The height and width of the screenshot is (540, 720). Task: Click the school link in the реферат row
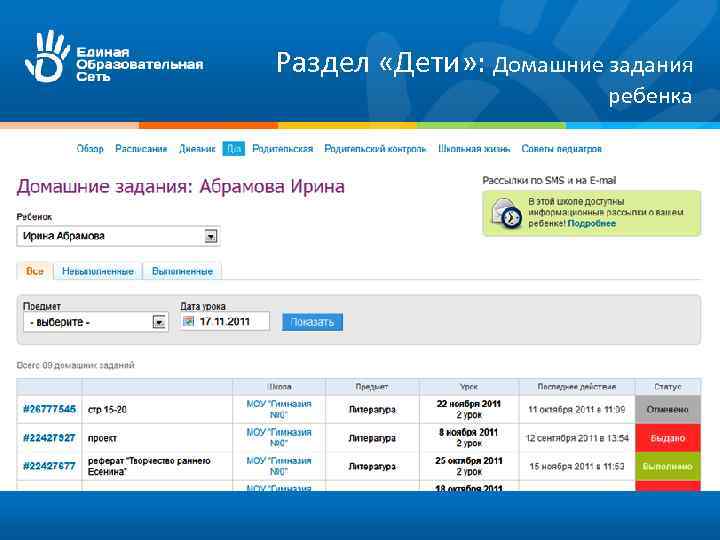point(279,466)
